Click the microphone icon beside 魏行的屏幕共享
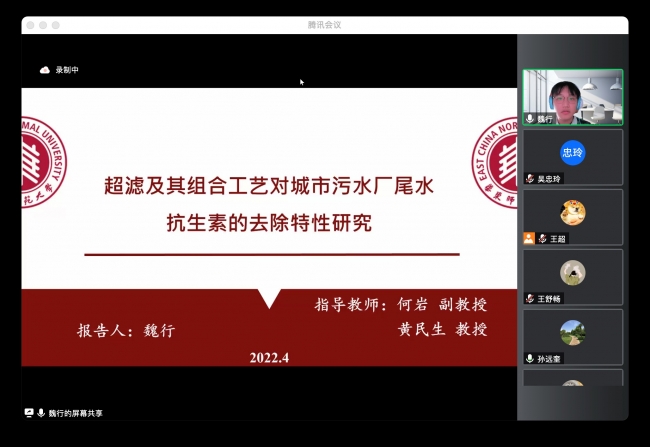This screenshot has height=447, width=650. 42,413
